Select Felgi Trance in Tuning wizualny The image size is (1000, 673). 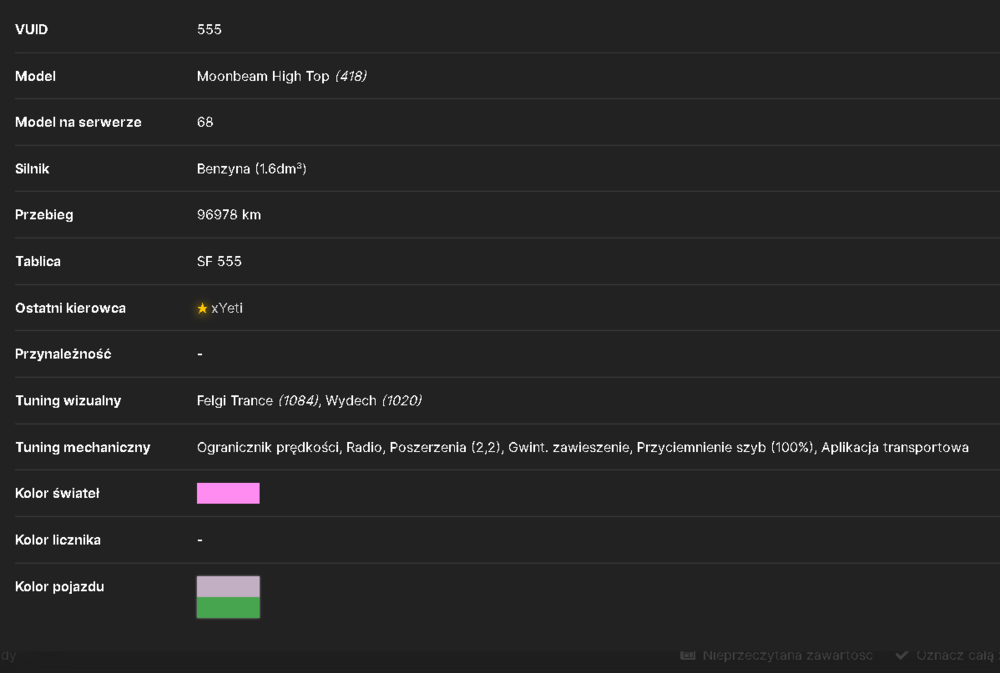click(x=235, y=401)
